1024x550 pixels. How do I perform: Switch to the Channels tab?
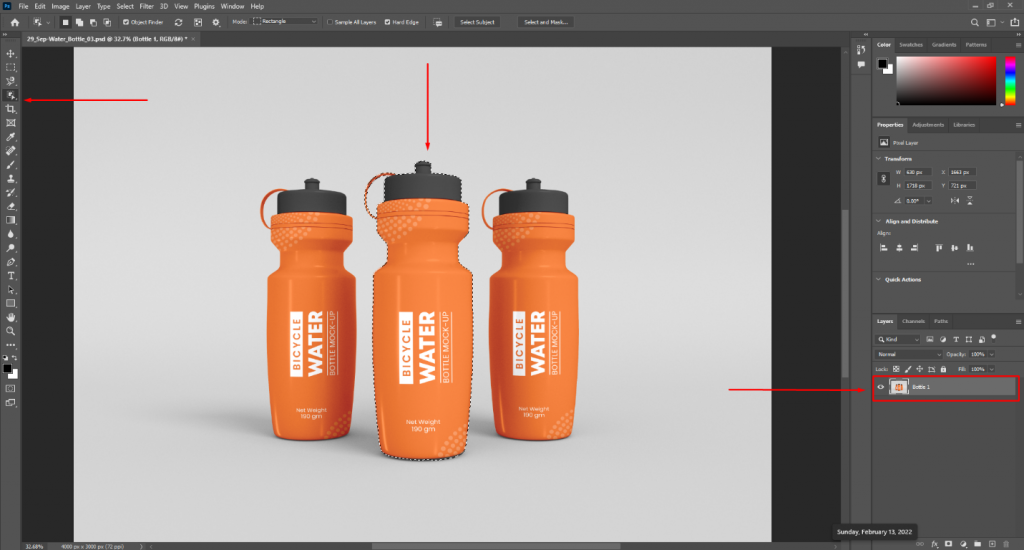tap(913, 321)
